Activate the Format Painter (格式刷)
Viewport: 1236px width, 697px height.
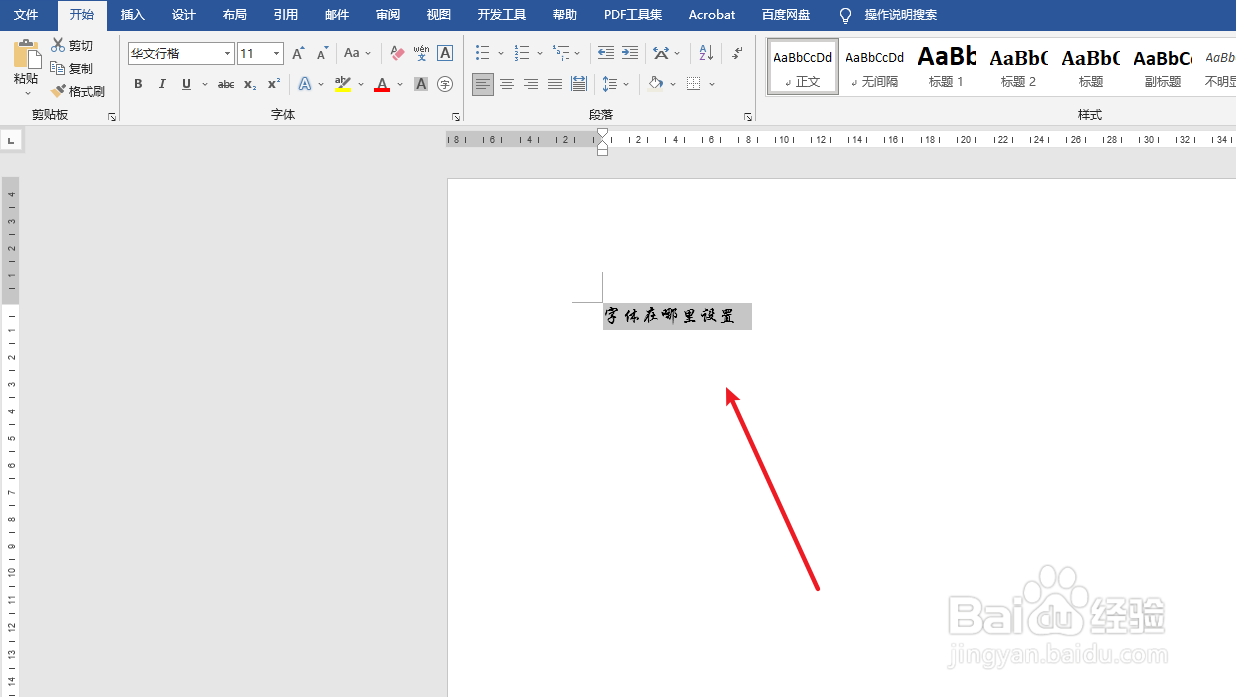coord(78,91)
